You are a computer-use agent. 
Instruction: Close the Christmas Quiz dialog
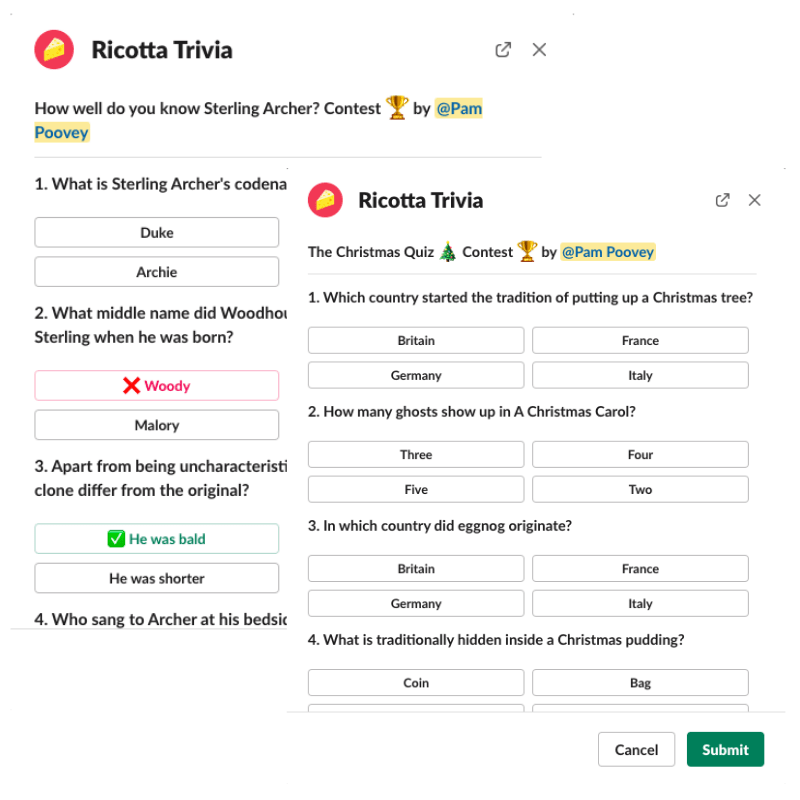(755, 200)
